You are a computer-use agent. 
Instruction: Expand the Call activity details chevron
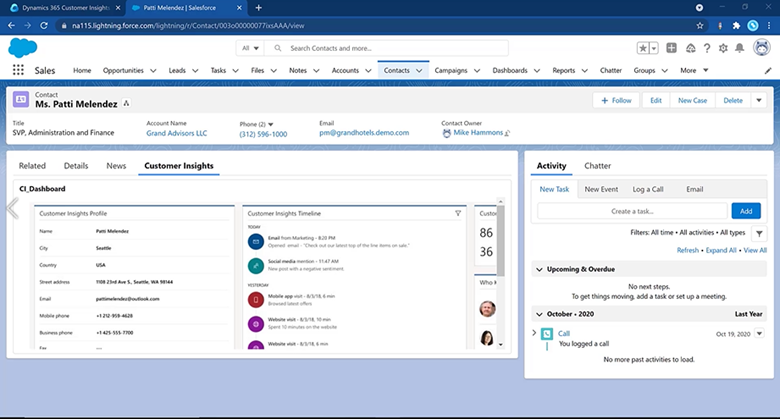534,332
